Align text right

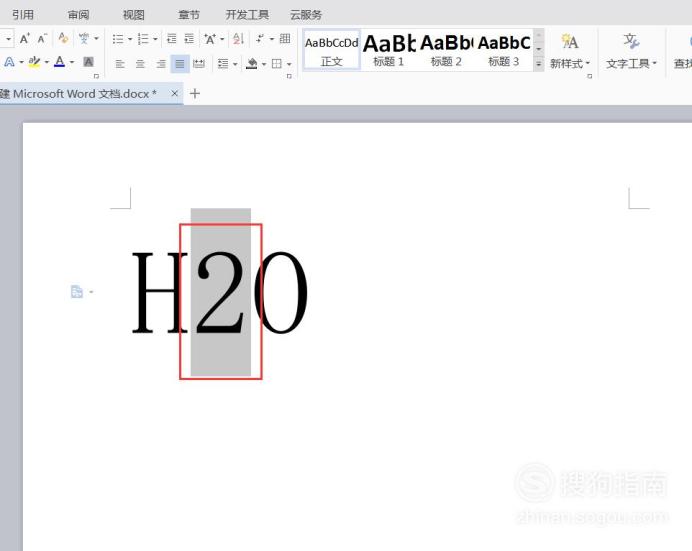tap(161, 64)
